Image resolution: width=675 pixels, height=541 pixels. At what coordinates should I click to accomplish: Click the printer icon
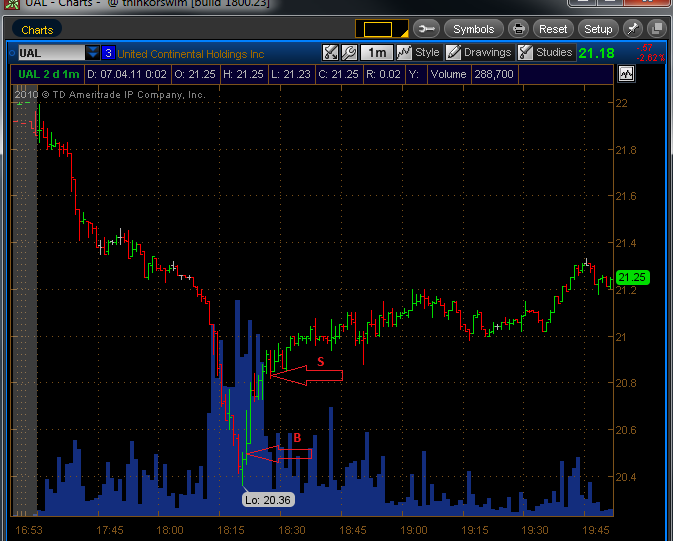[x=518, y=29]
